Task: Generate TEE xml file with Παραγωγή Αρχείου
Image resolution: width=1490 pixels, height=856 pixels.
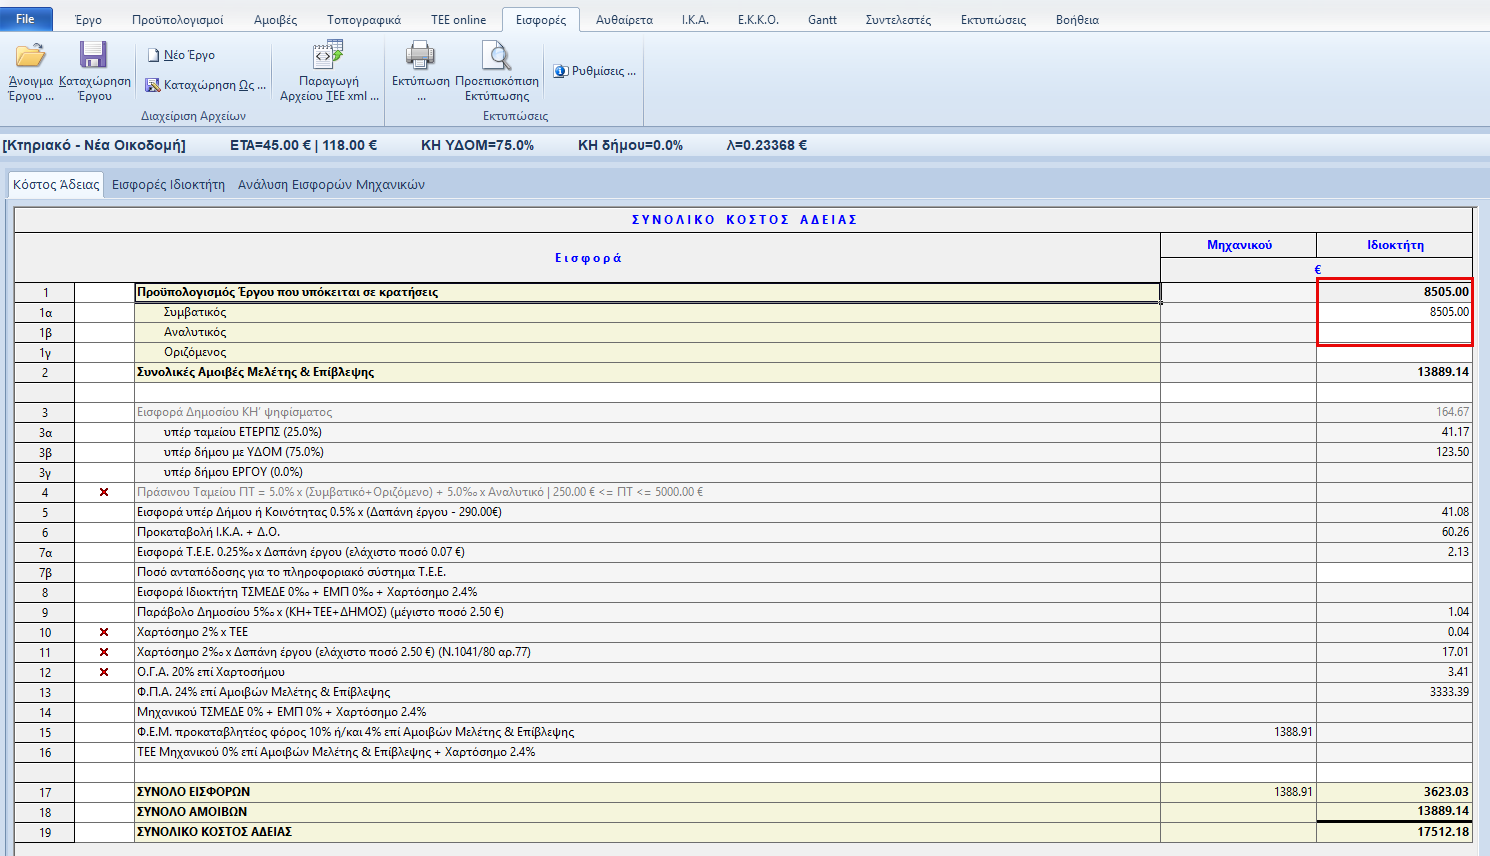Action: tap(328, 56)
